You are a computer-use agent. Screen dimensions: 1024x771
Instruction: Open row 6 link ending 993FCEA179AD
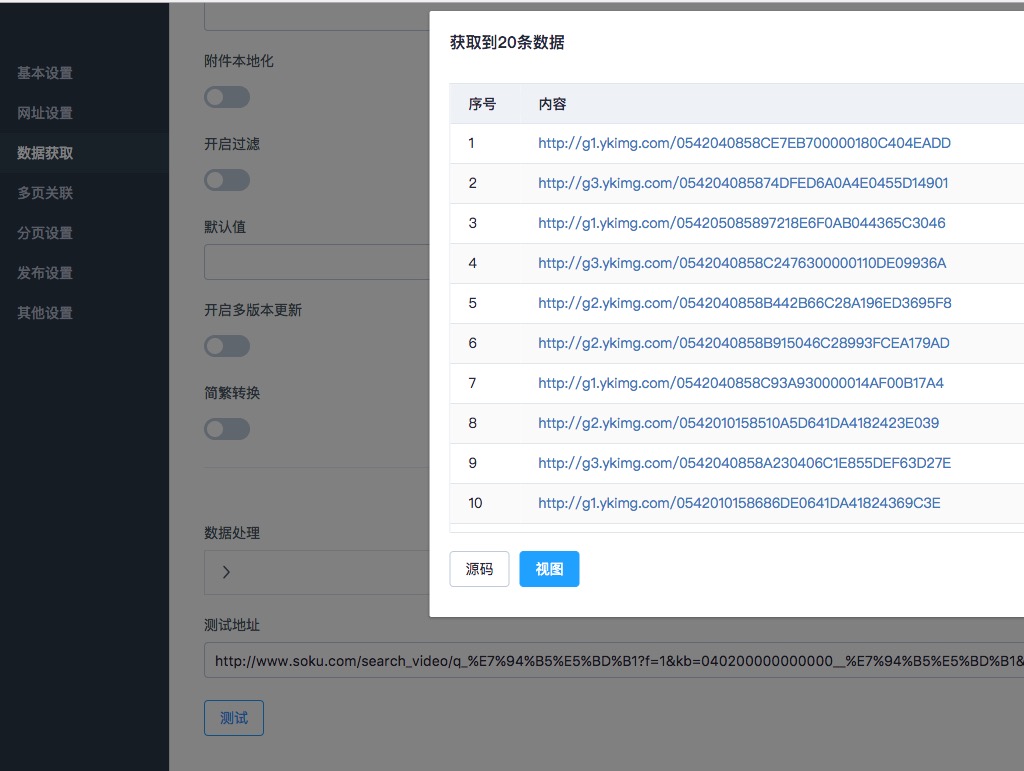tap(743, 343)
